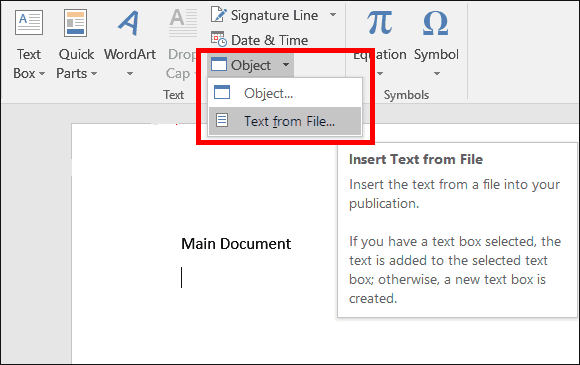Click the Equation pi icon
Viewport: 580px width, 365px height.
tap(380, 23)
